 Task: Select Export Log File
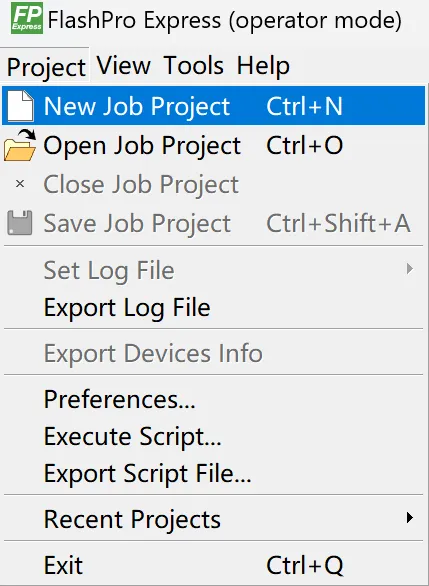[213, 308]
